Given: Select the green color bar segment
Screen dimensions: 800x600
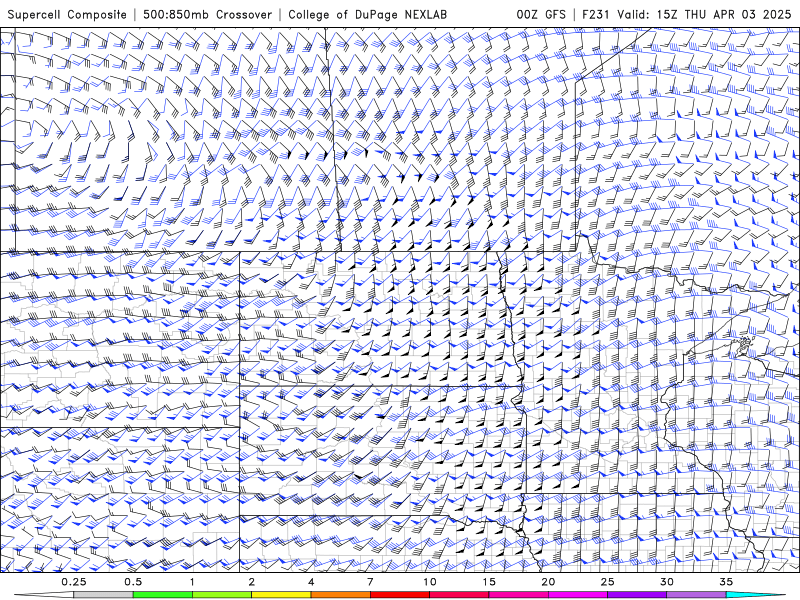Looking at the screenshot, I should 163,595.
